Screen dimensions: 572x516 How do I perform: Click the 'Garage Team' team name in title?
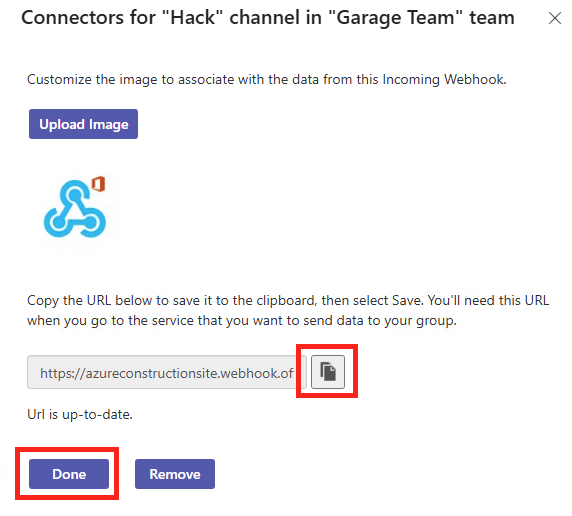[x=396, y=18]
